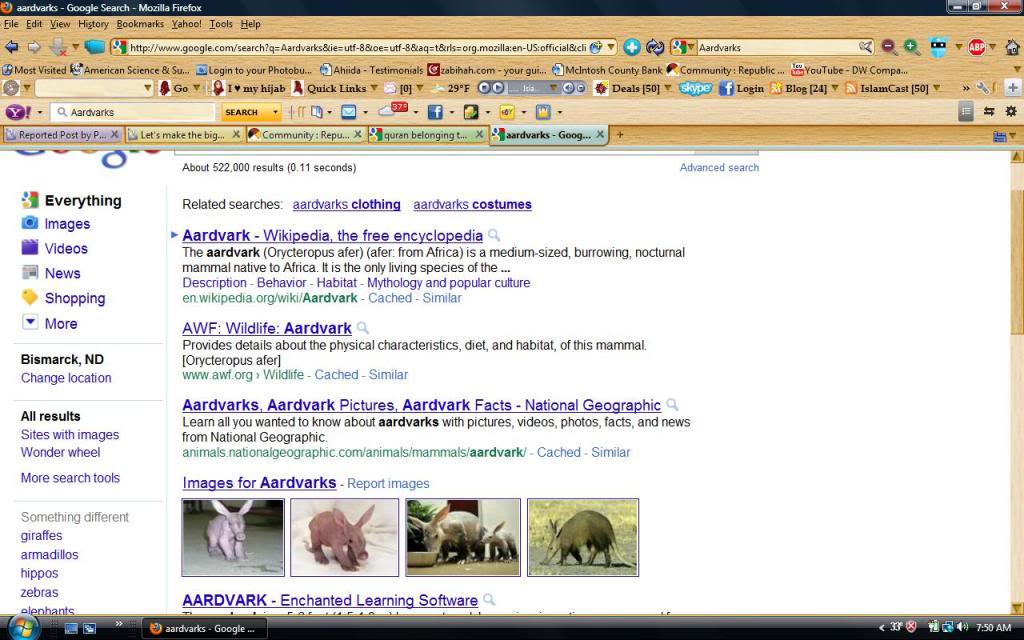Expand the Deals [50] dropdown

coord(667,88)
